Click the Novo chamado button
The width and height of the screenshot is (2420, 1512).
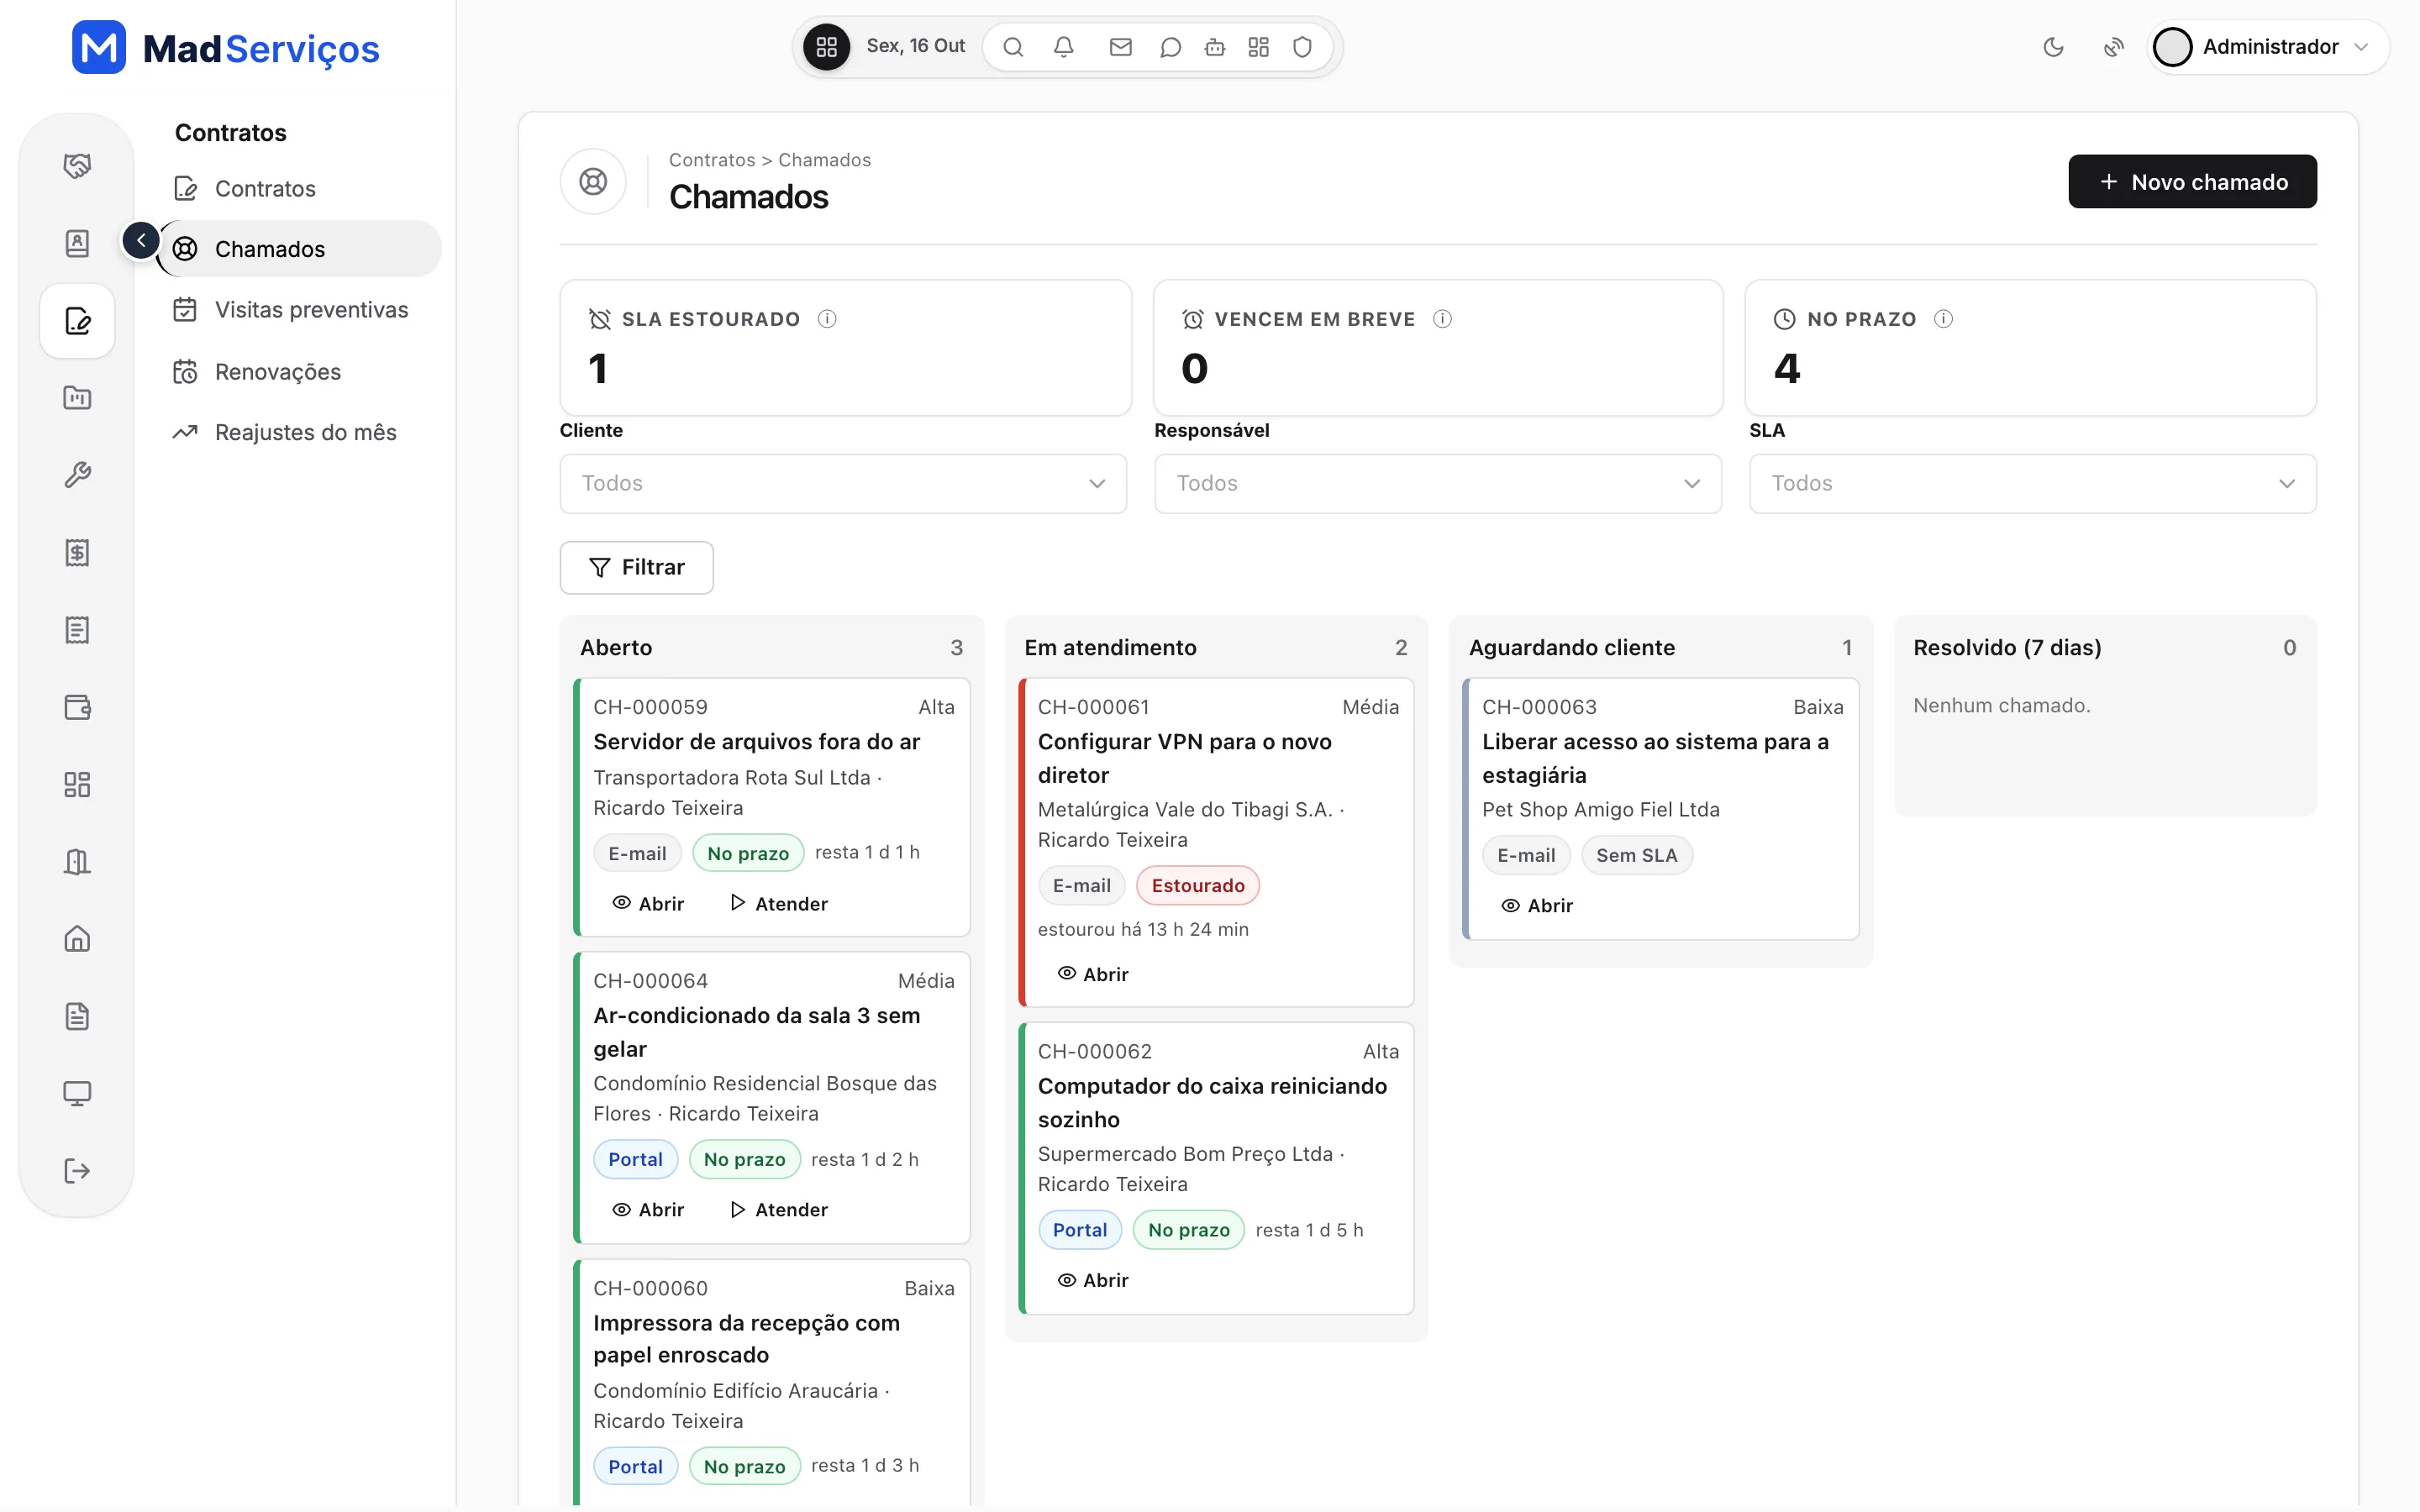click(x=2192, y=181)
